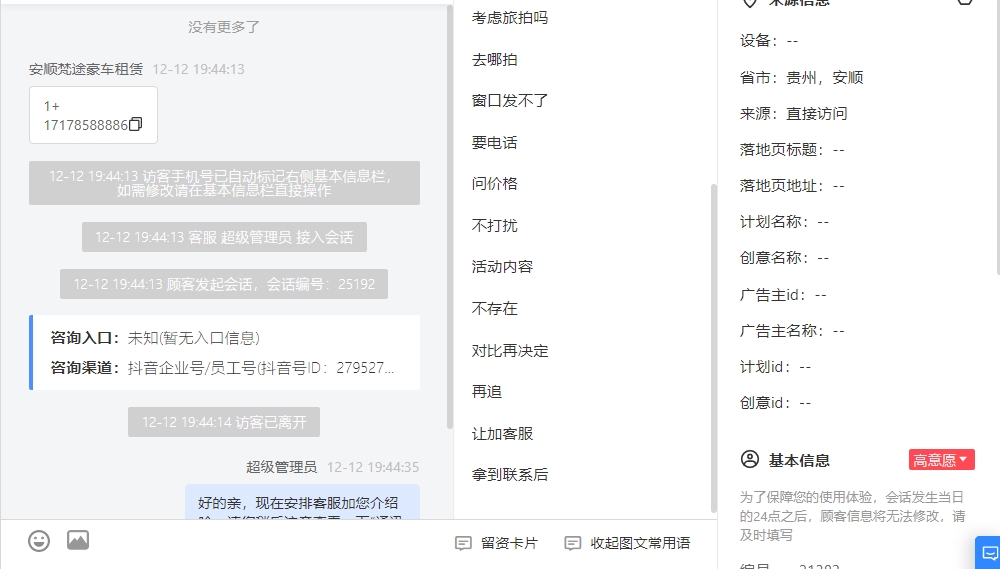Click the 留资卡片 button
This screenshot has height=569, width=1000.
pos(496,543)
